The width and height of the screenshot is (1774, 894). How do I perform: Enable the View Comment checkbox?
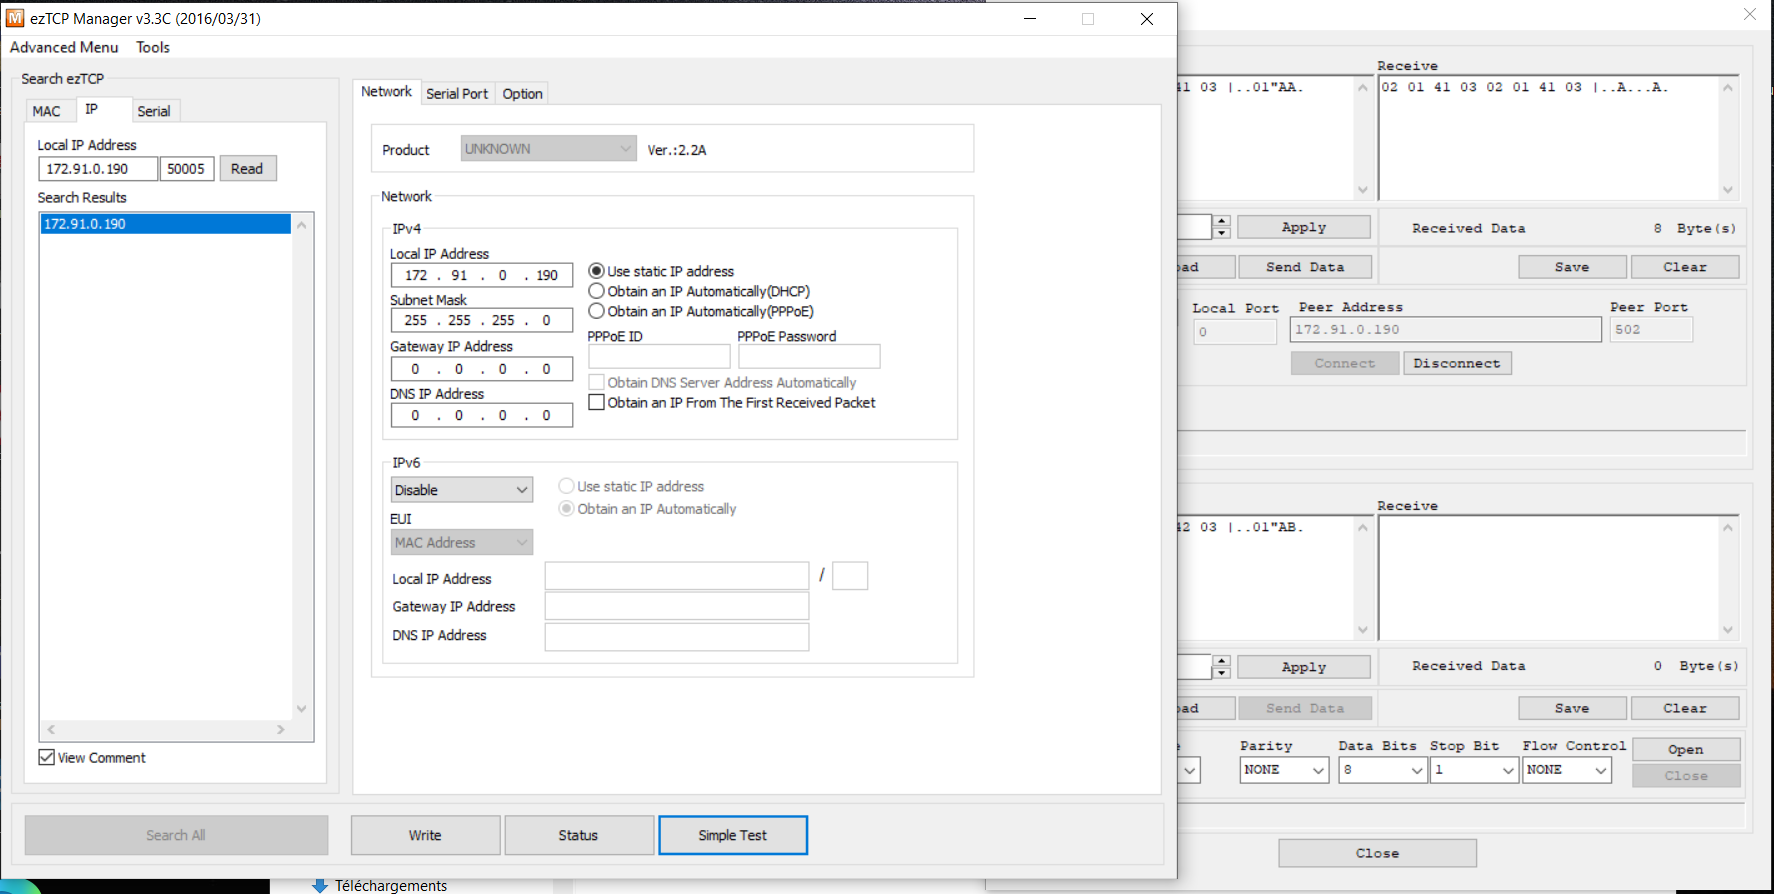point(47,757)
